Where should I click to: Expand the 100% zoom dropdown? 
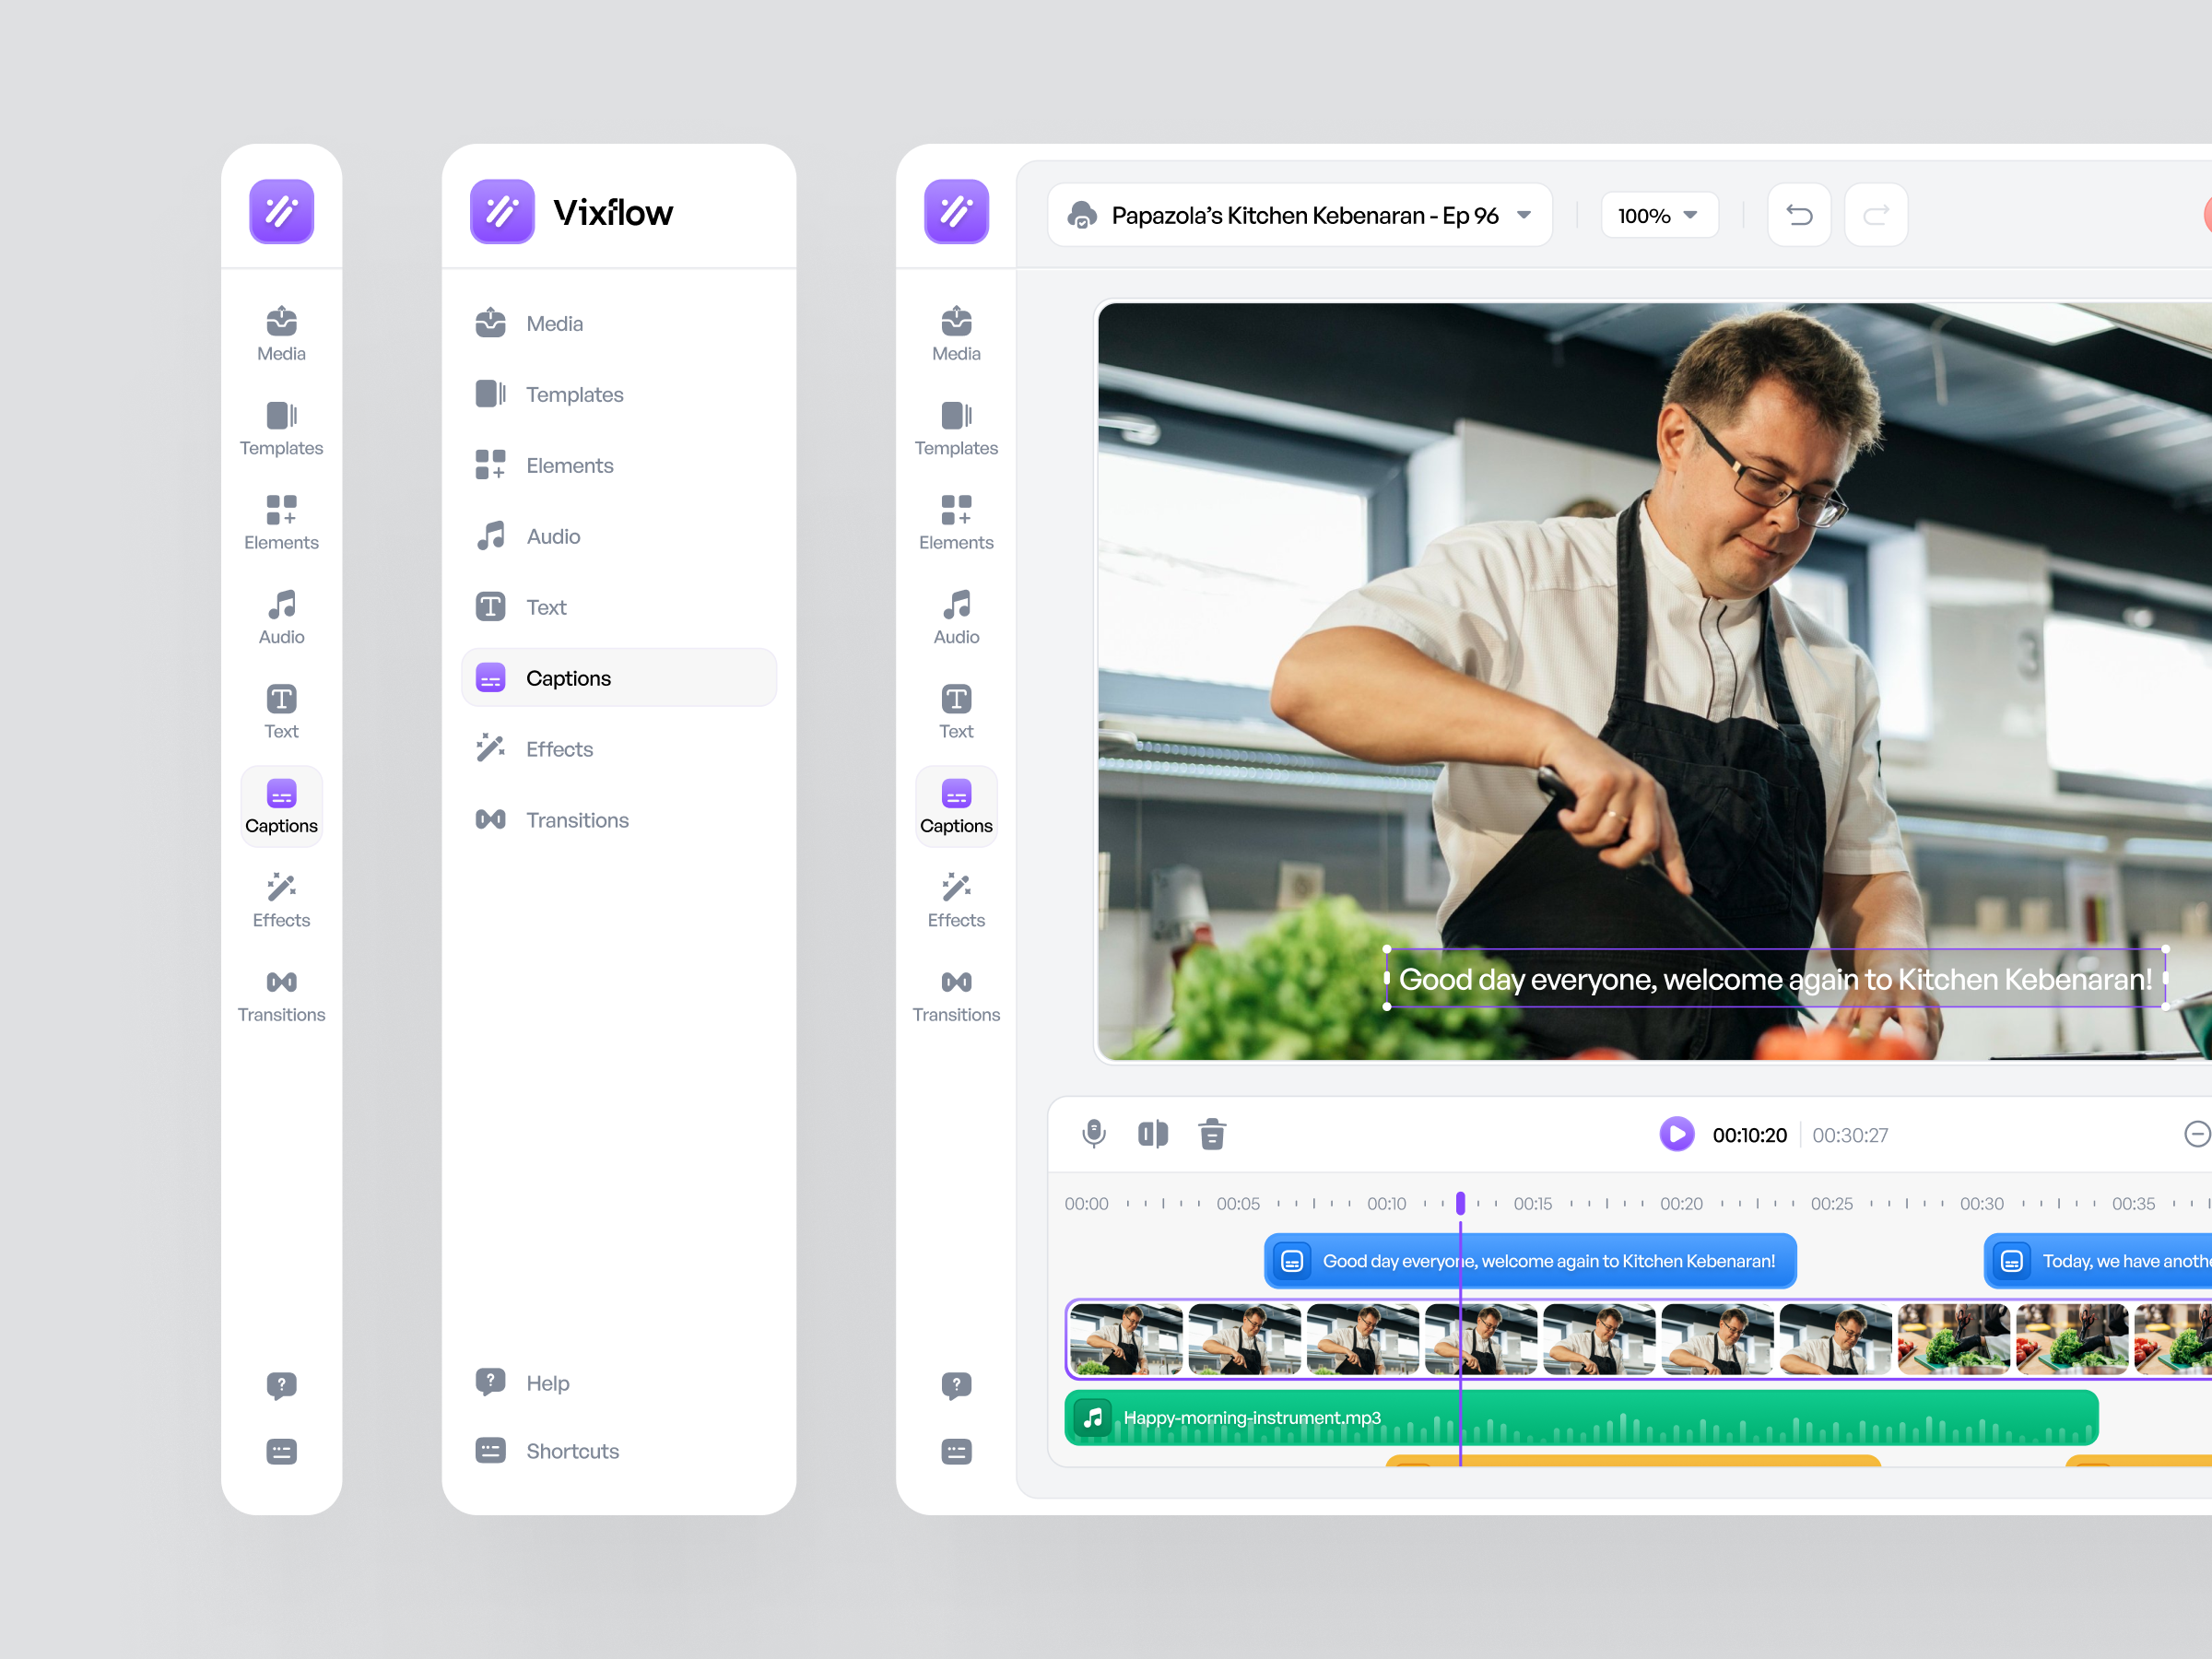1659,215
